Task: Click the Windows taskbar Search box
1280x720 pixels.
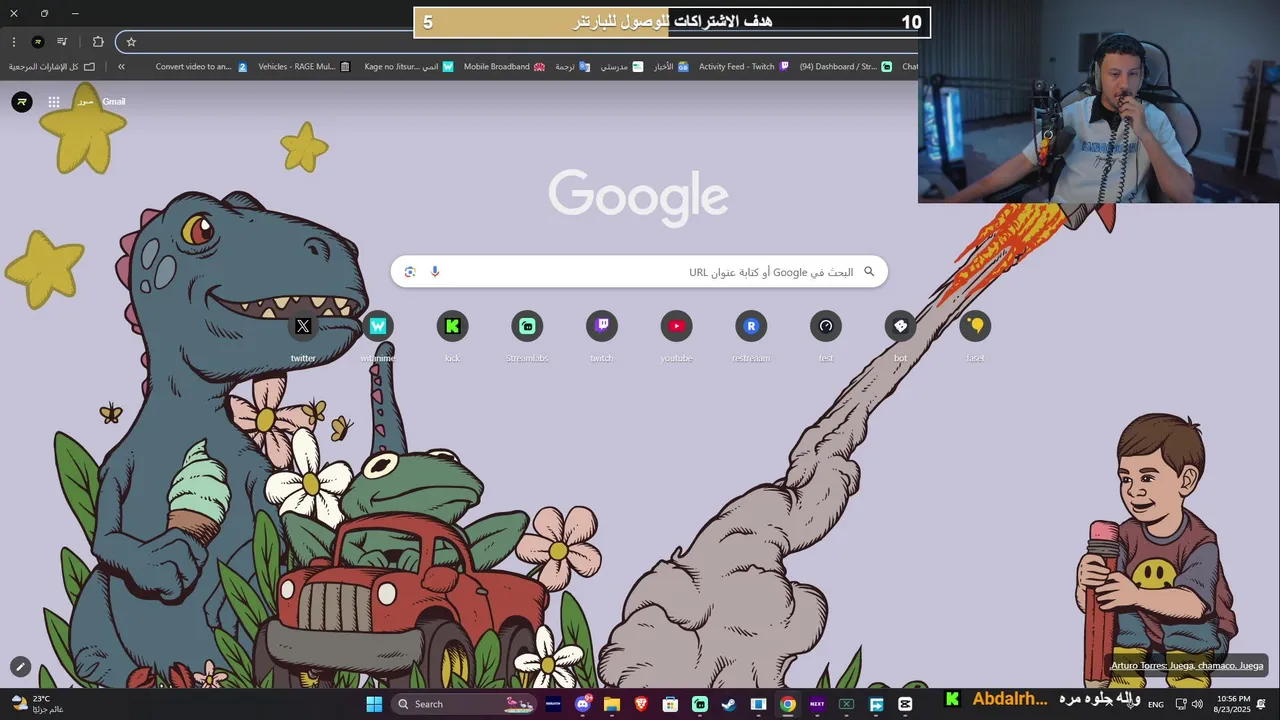Action: click(462, 704)
